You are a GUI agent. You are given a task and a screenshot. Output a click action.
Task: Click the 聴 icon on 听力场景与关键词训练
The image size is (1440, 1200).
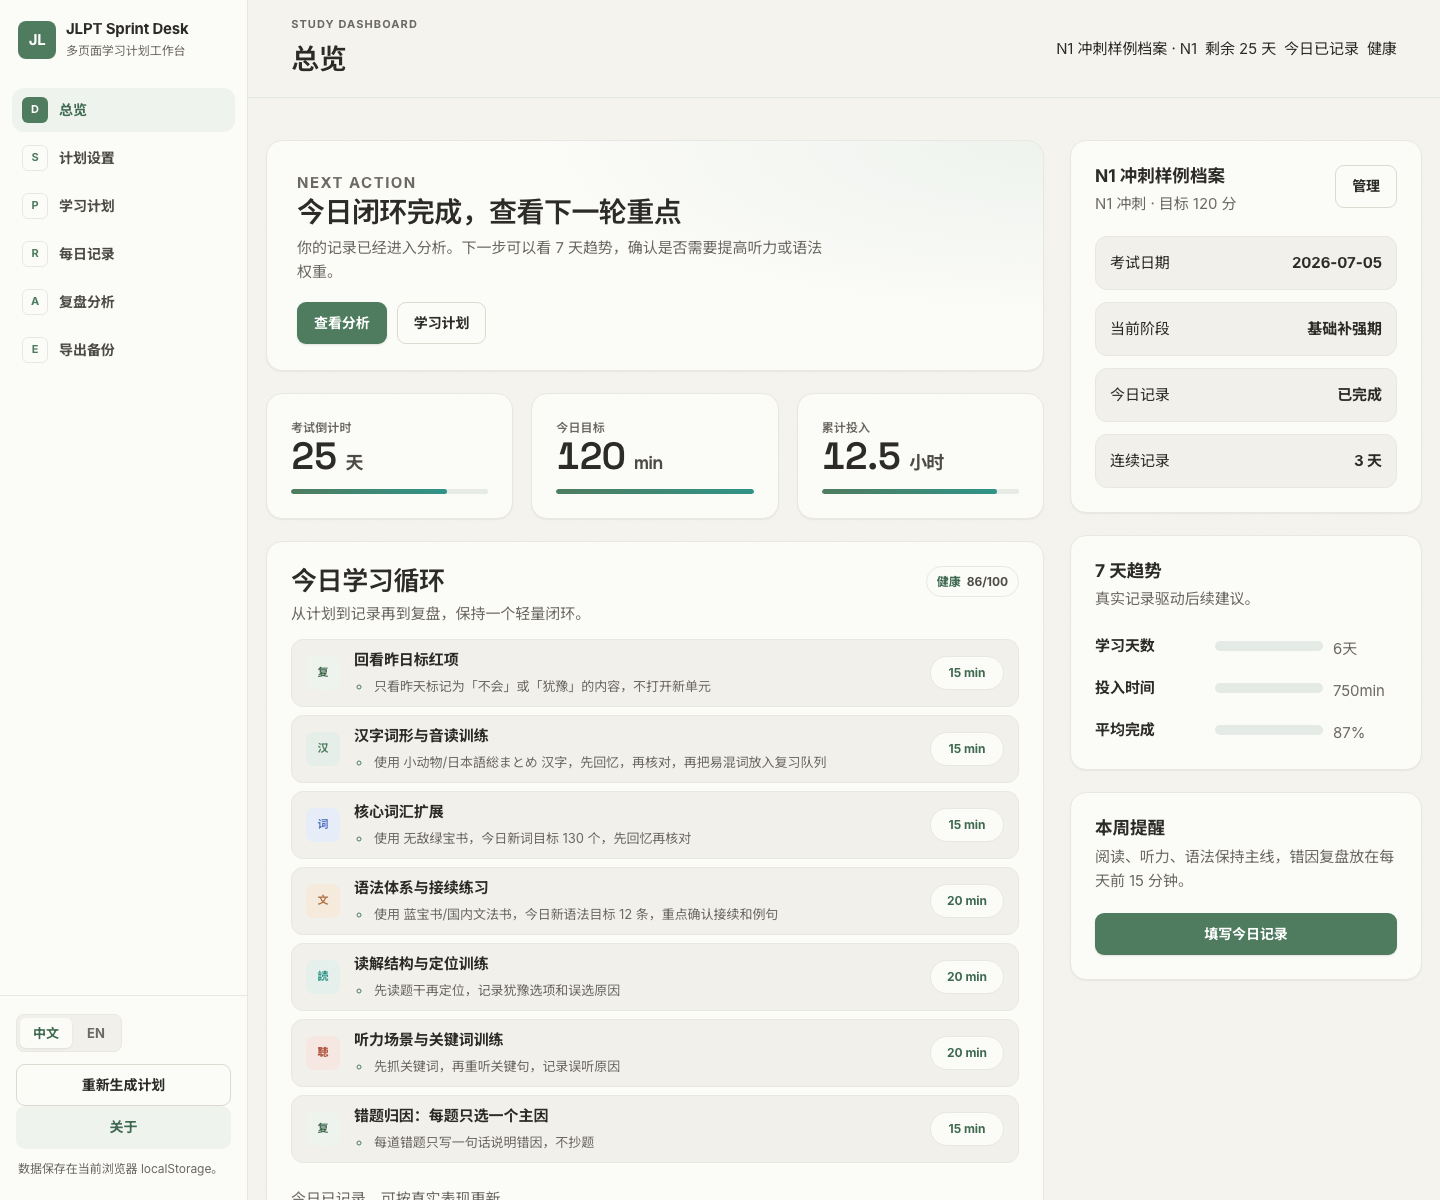(x=323, y=1053)
